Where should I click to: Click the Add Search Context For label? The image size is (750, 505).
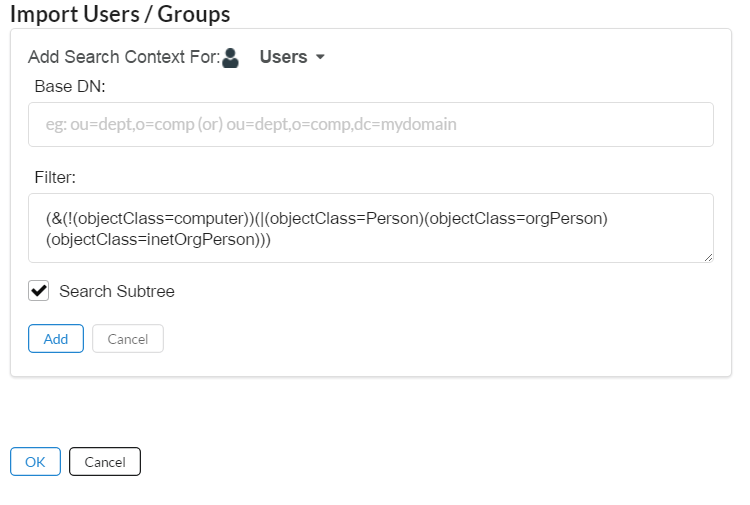click(x=124, y=57)
